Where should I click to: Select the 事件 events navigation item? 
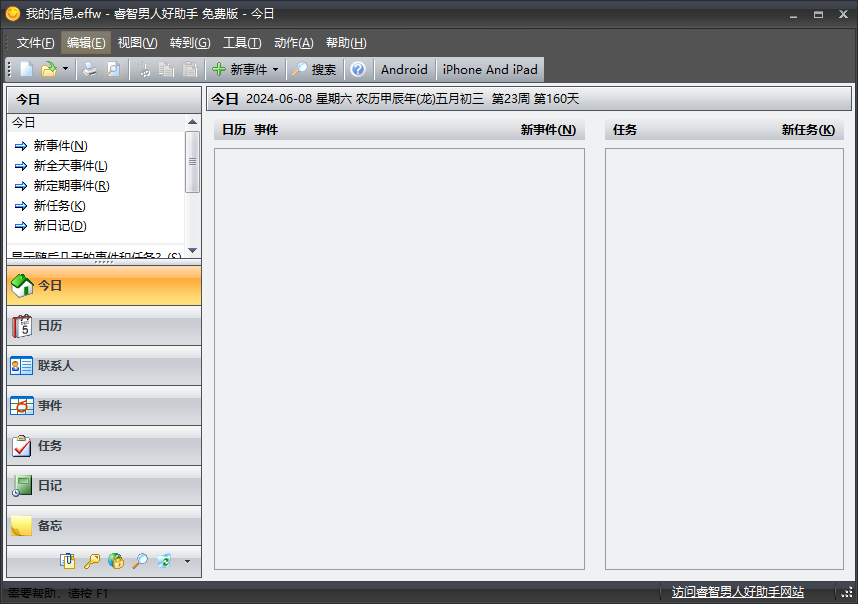(104, 406)
